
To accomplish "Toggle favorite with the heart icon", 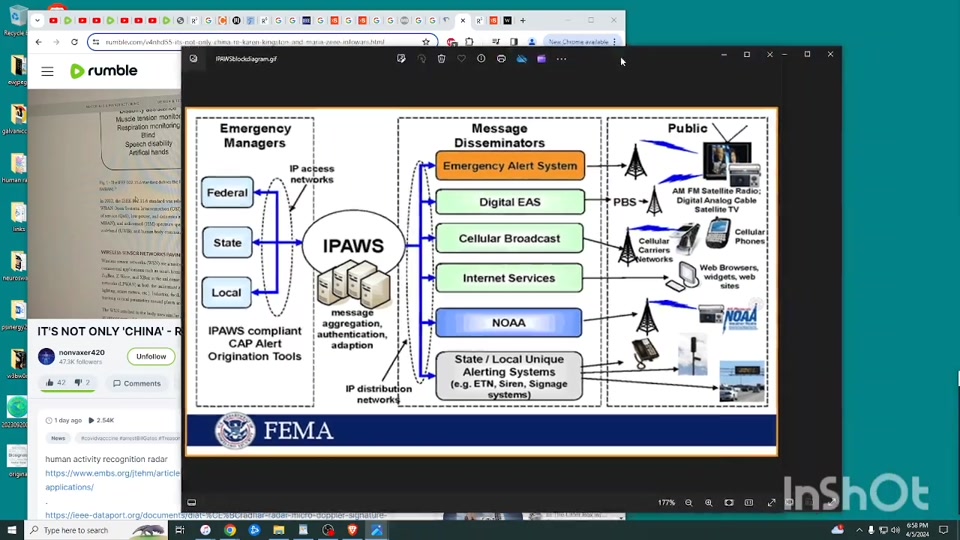I will pos(461,59).
